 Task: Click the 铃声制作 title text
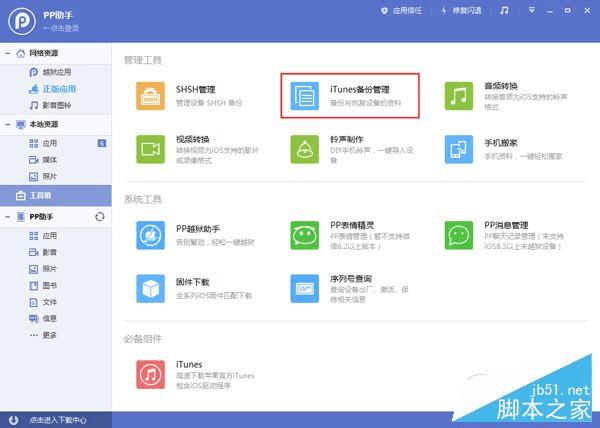click(x=347, y=139)
